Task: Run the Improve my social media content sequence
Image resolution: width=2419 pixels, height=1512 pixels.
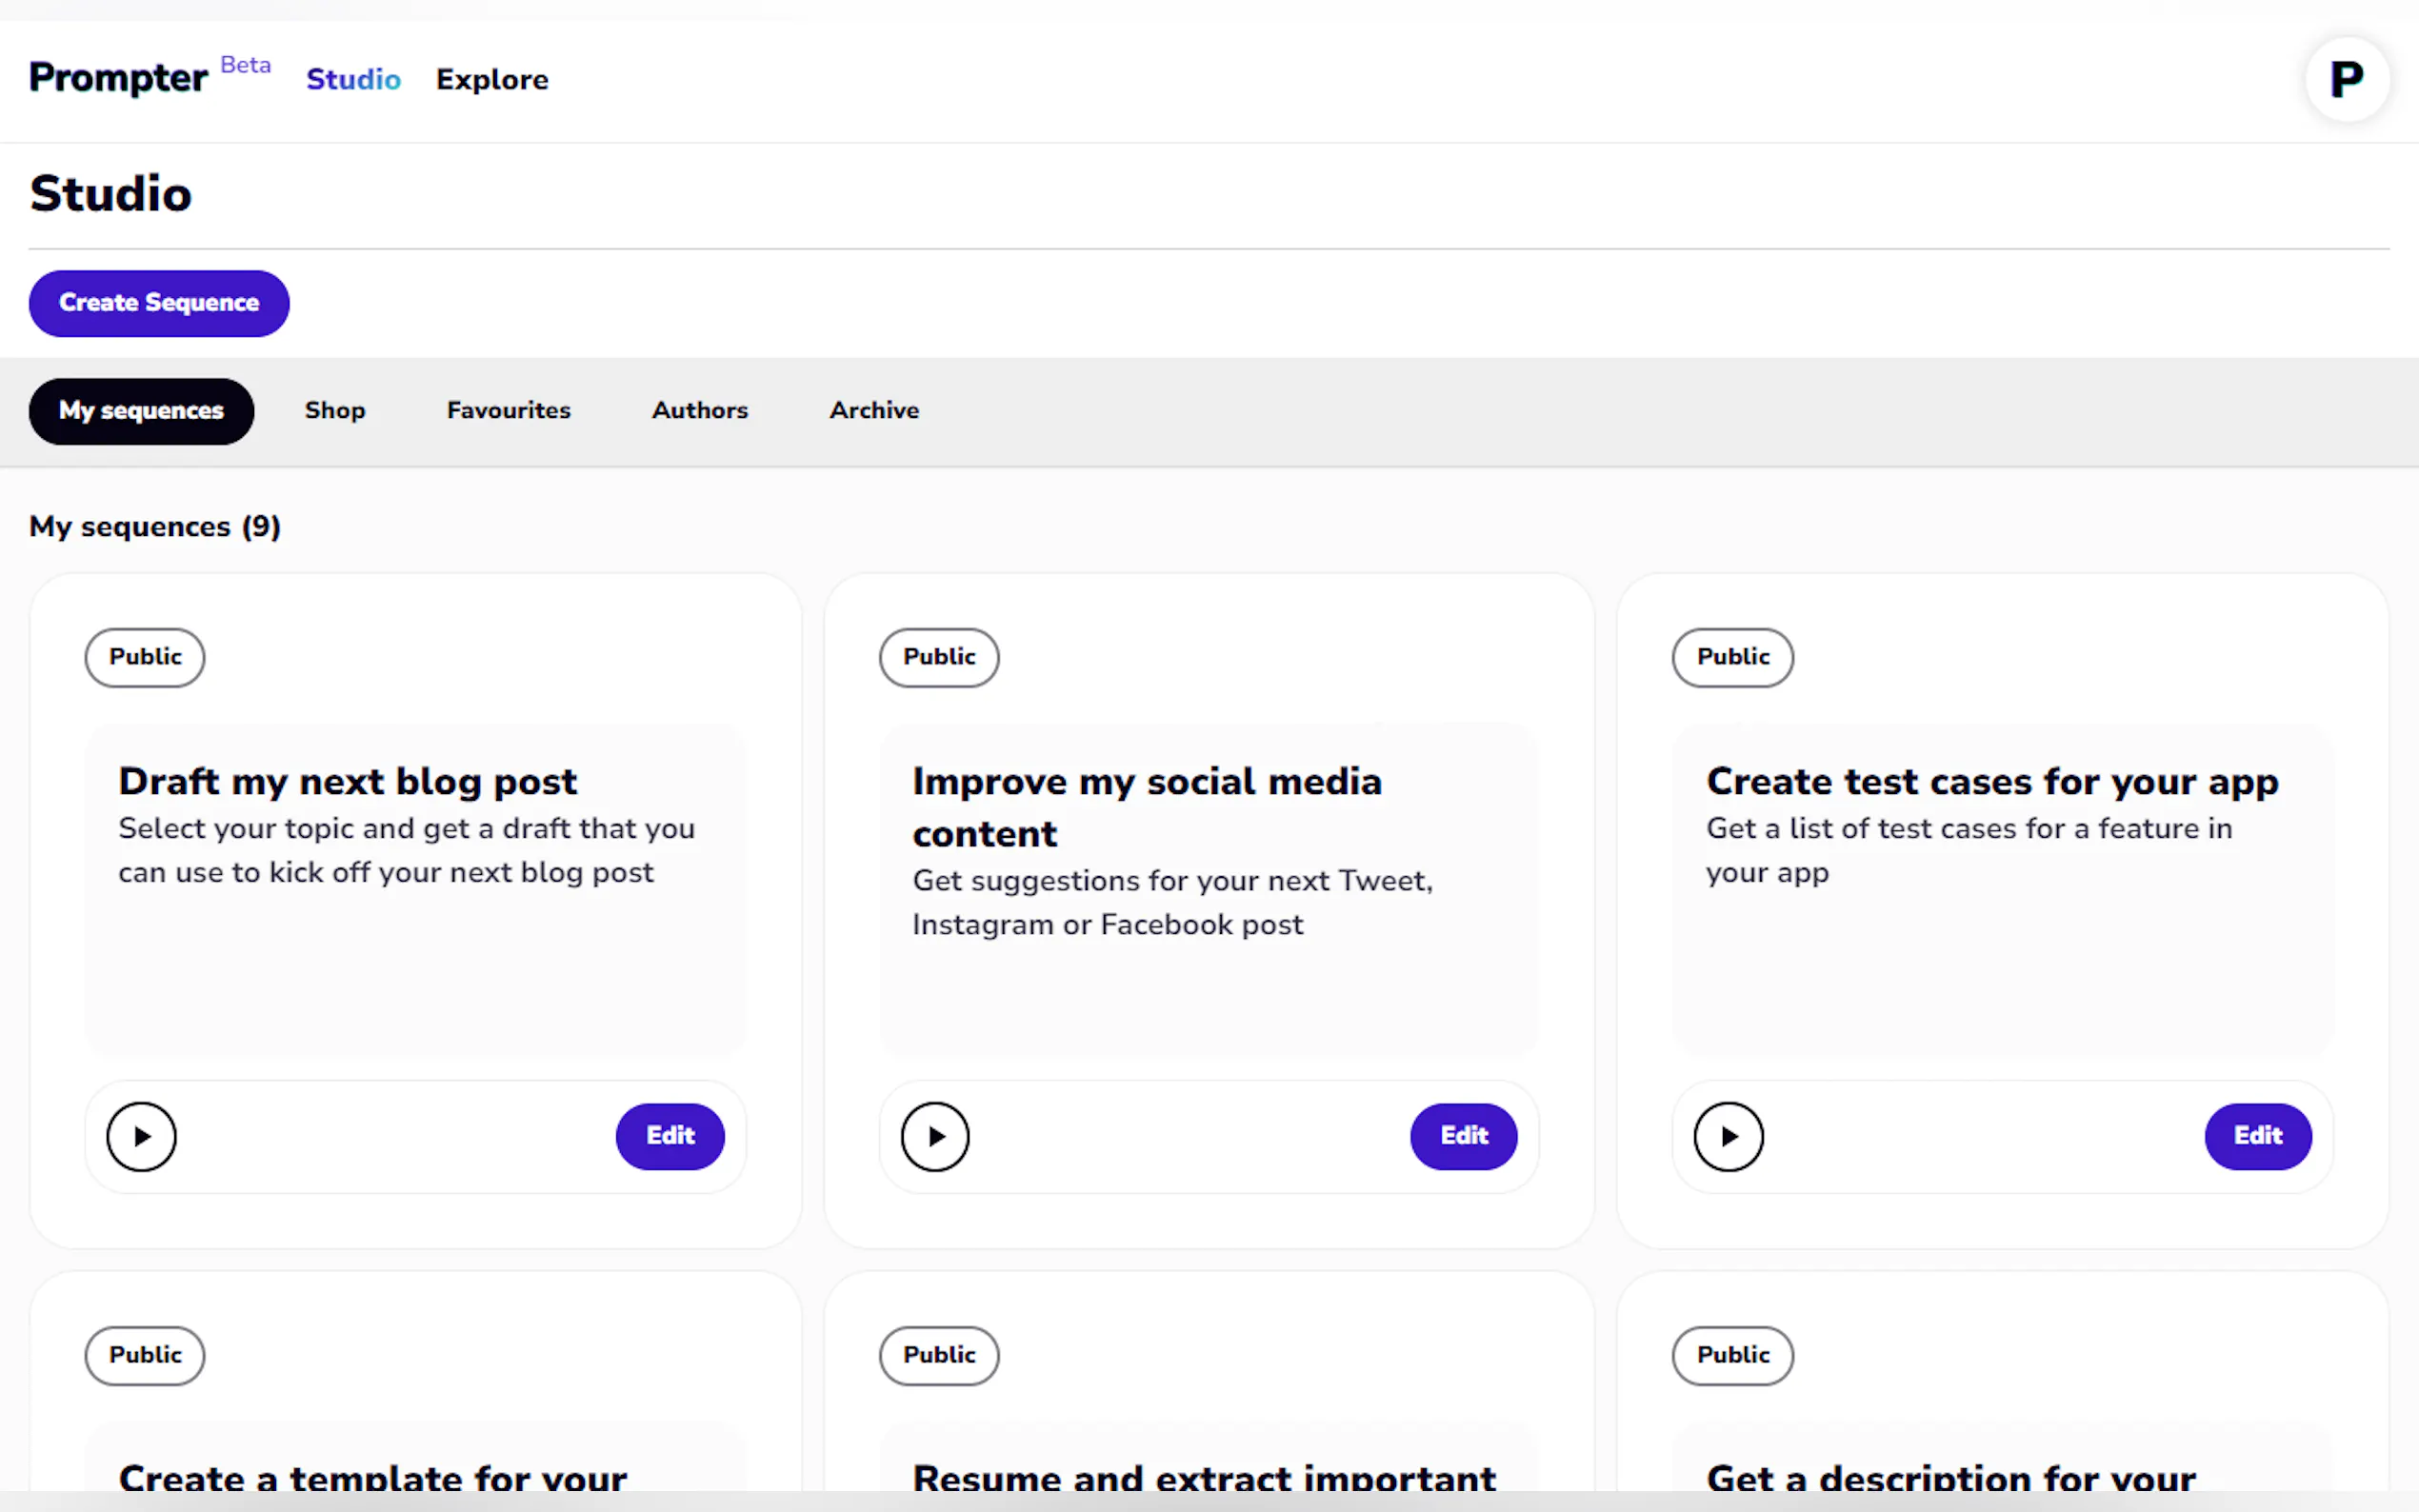Action: coord(934,1136)
